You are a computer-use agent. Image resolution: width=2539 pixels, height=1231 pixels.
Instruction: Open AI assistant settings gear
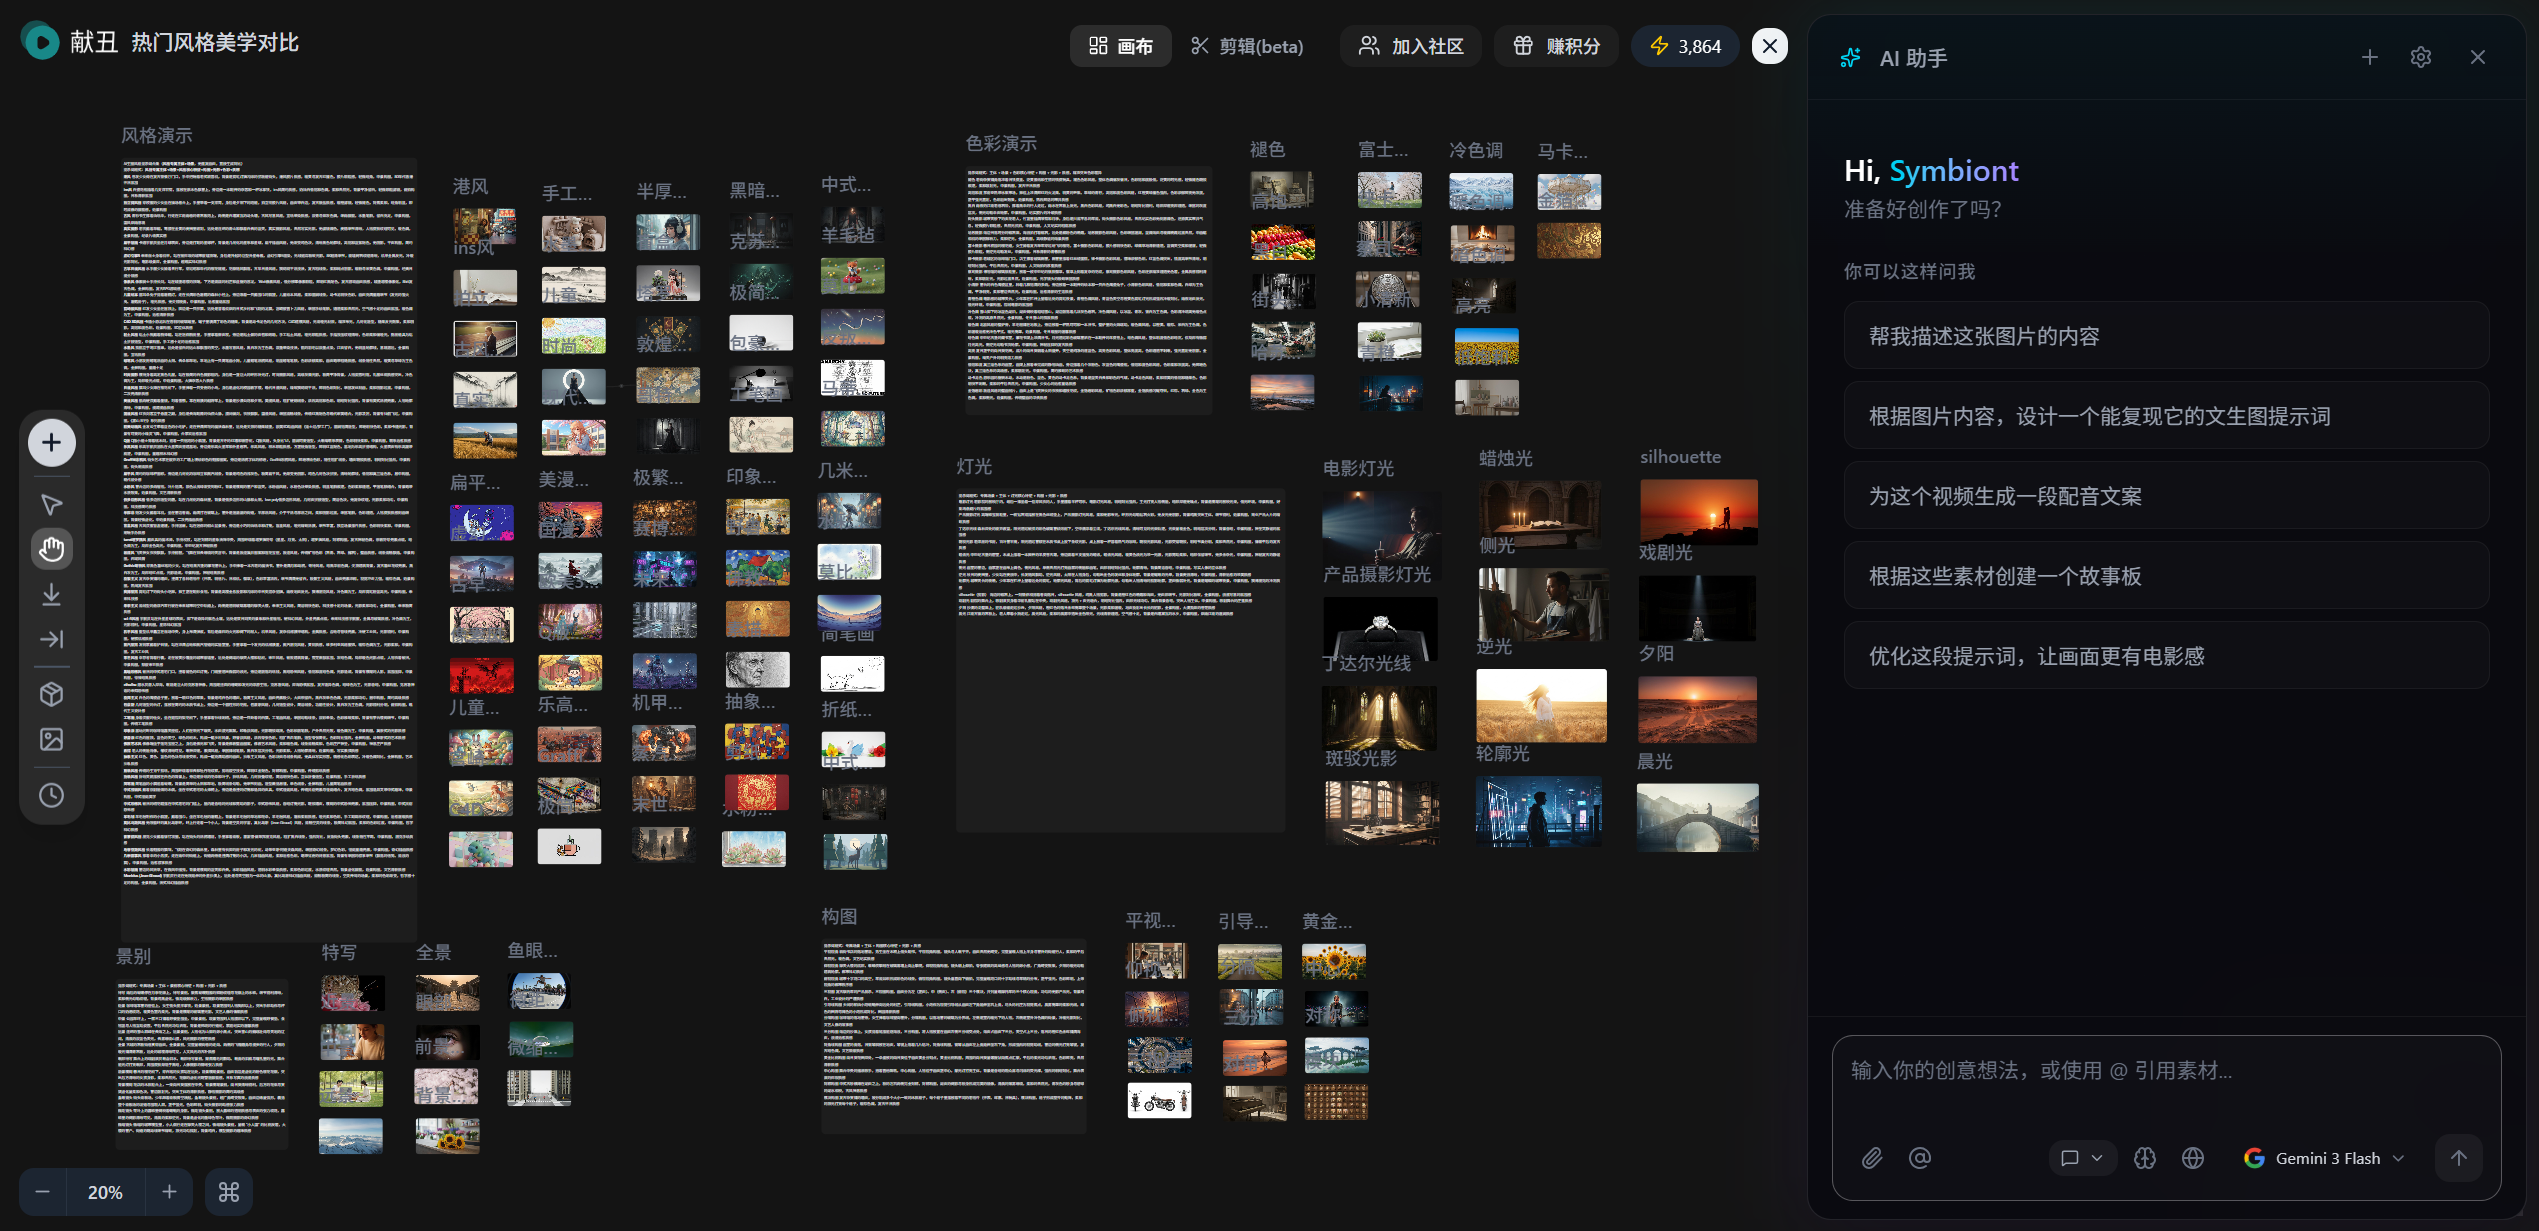coord(2421,57)
